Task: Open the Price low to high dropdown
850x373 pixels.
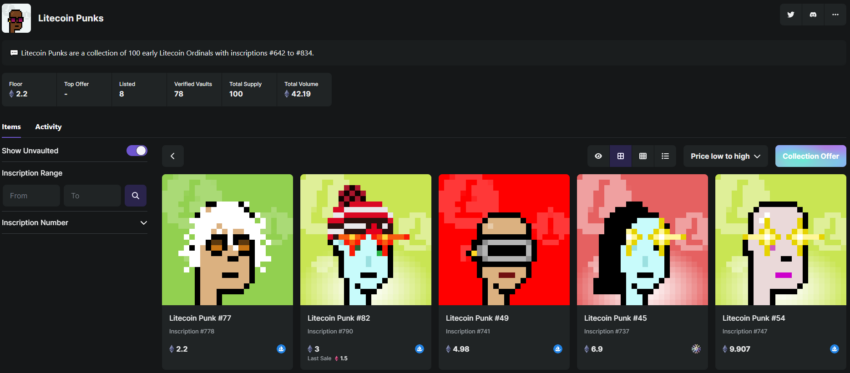Action: (x=725, y=156)
